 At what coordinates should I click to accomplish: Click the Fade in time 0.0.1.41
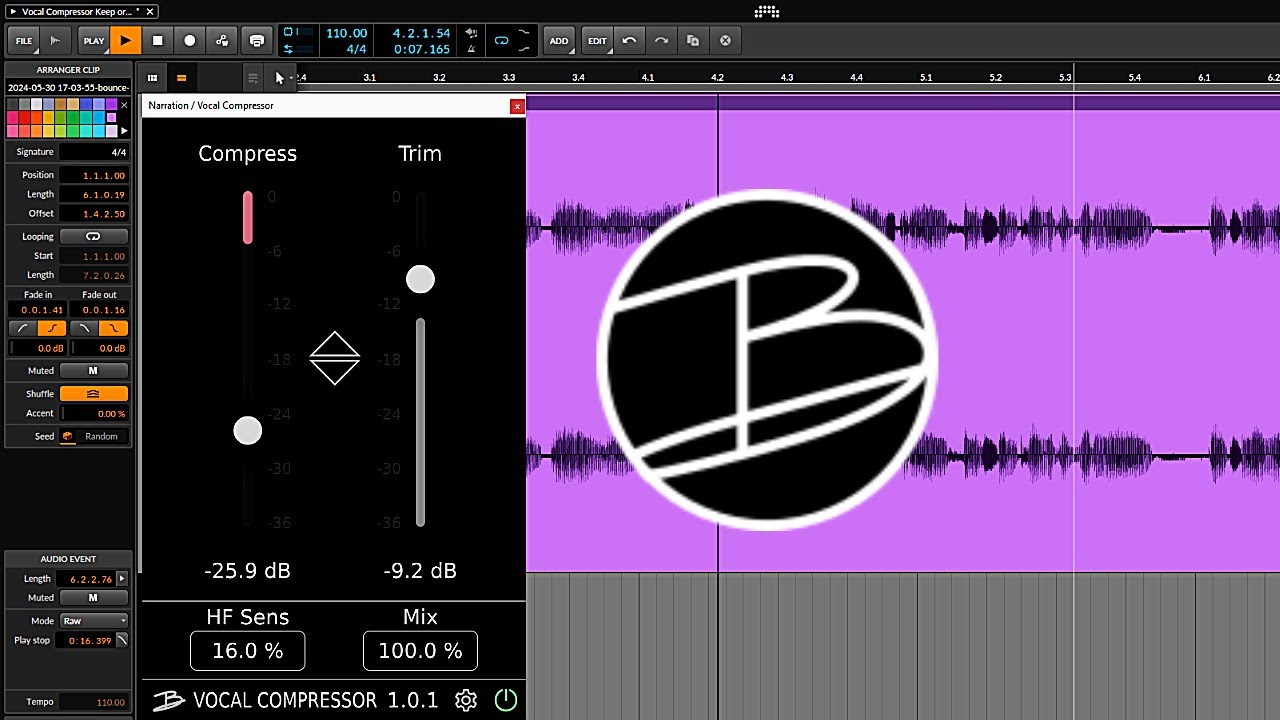pyautogui.click(x=37, y=310)
